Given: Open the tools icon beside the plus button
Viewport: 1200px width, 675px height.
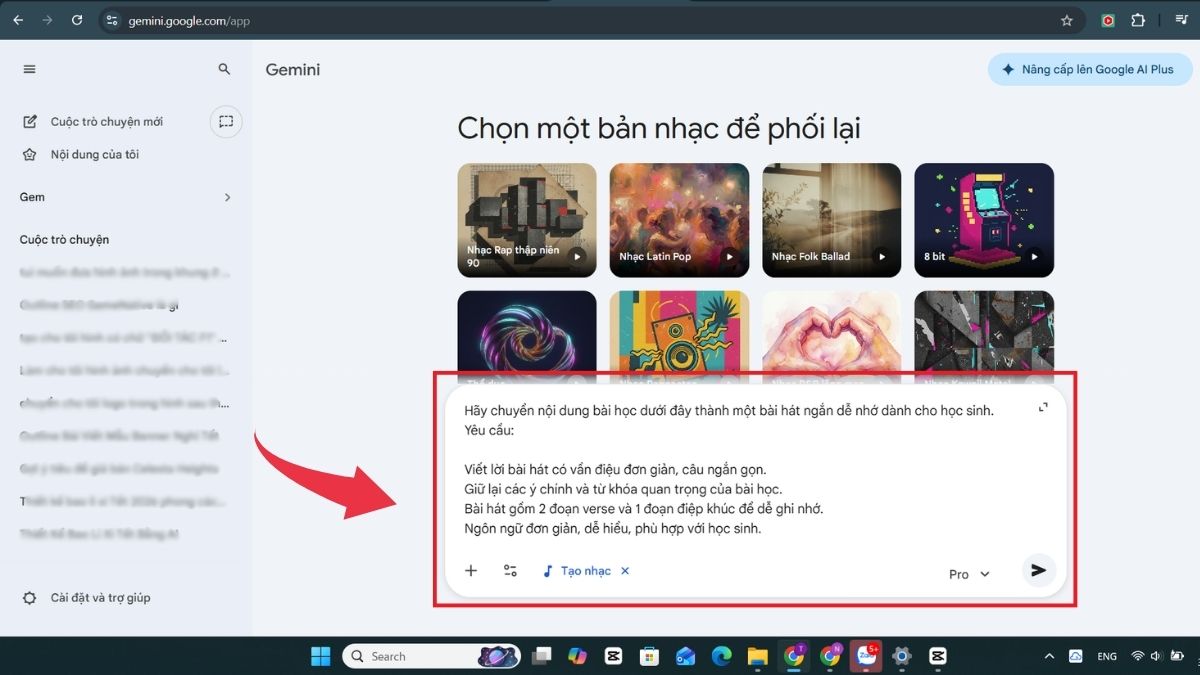Looking at the screenshot, I should point(510,570).
